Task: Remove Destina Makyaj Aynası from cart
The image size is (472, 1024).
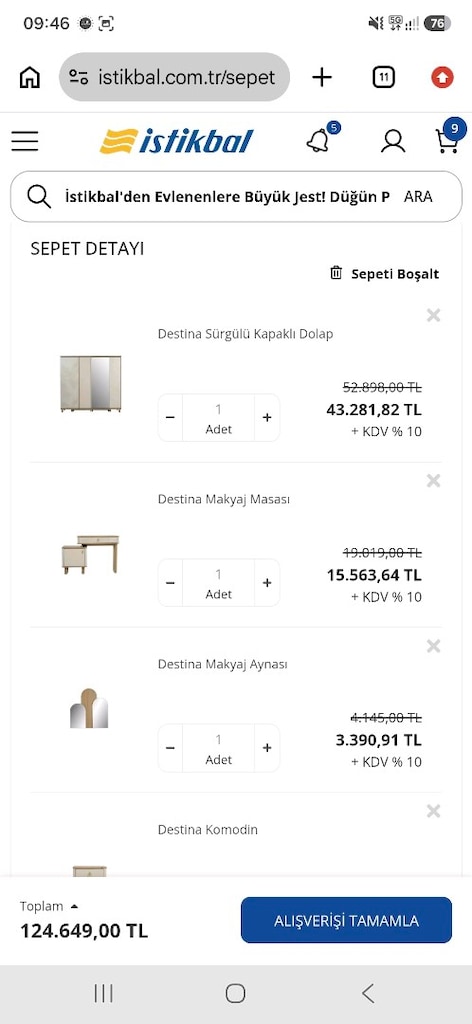Action: (x=433, y=646)
